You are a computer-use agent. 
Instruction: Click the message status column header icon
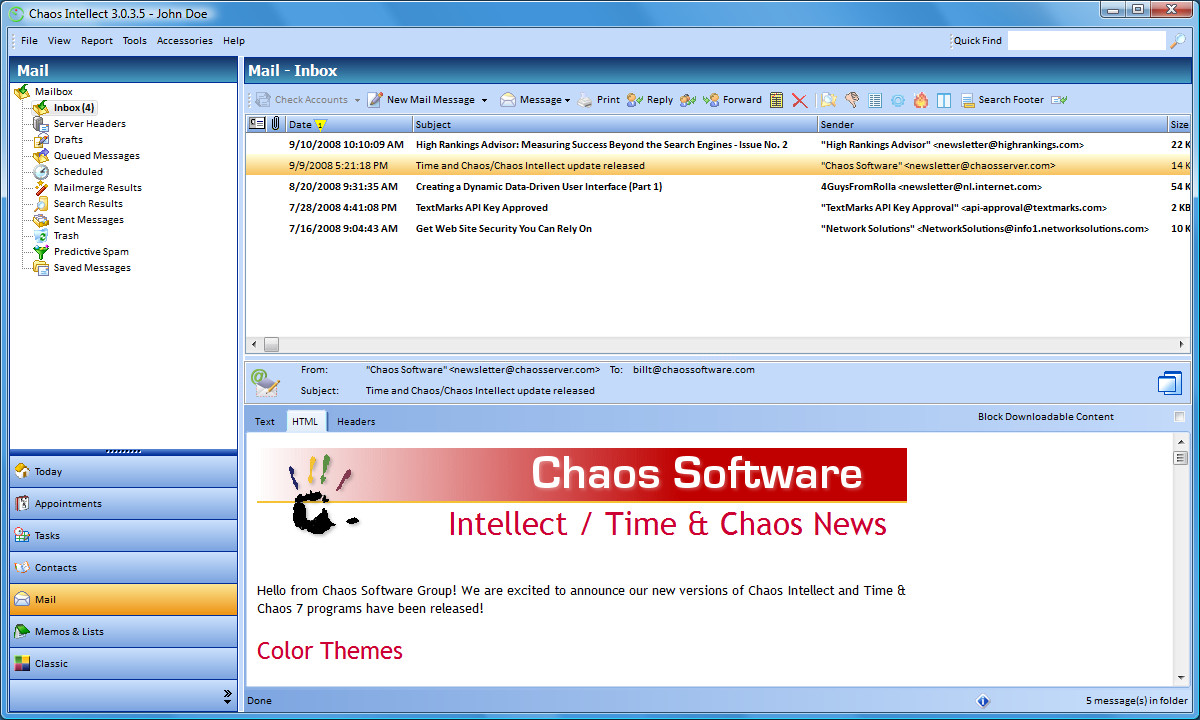256,124
